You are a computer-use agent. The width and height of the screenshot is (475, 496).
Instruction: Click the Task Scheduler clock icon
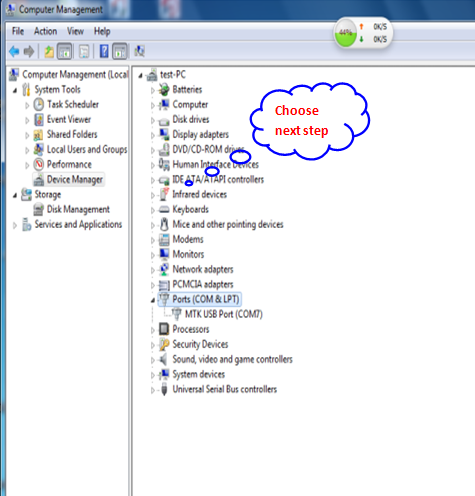point(39,104)
